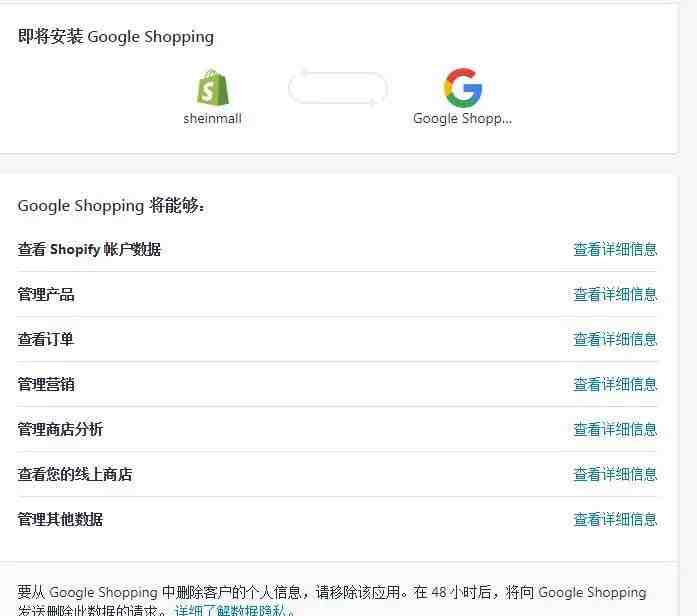The image size is (697, 616).
Task: Select the 管理营销 permission text
Action: click(x=46, y=384)
